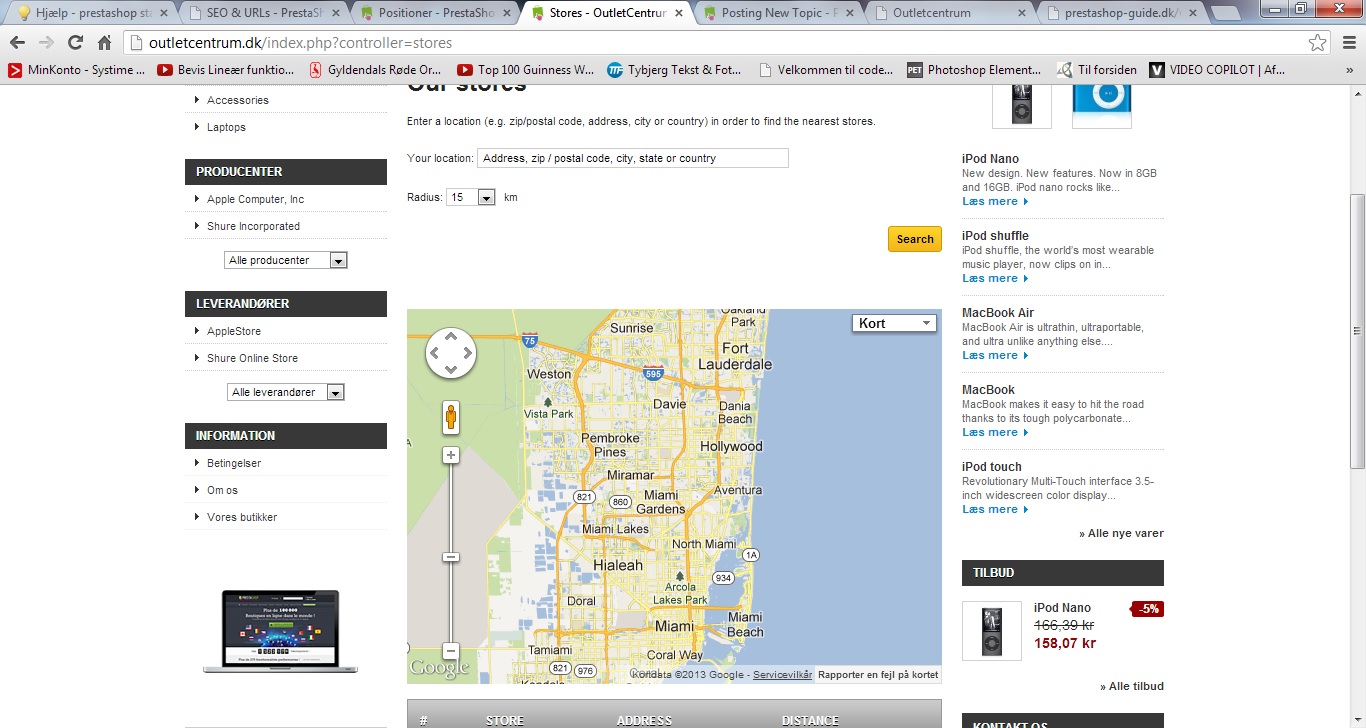Open the Chrome menu icon
This screenshot has height=728, width=1366.
(1347, 43)
